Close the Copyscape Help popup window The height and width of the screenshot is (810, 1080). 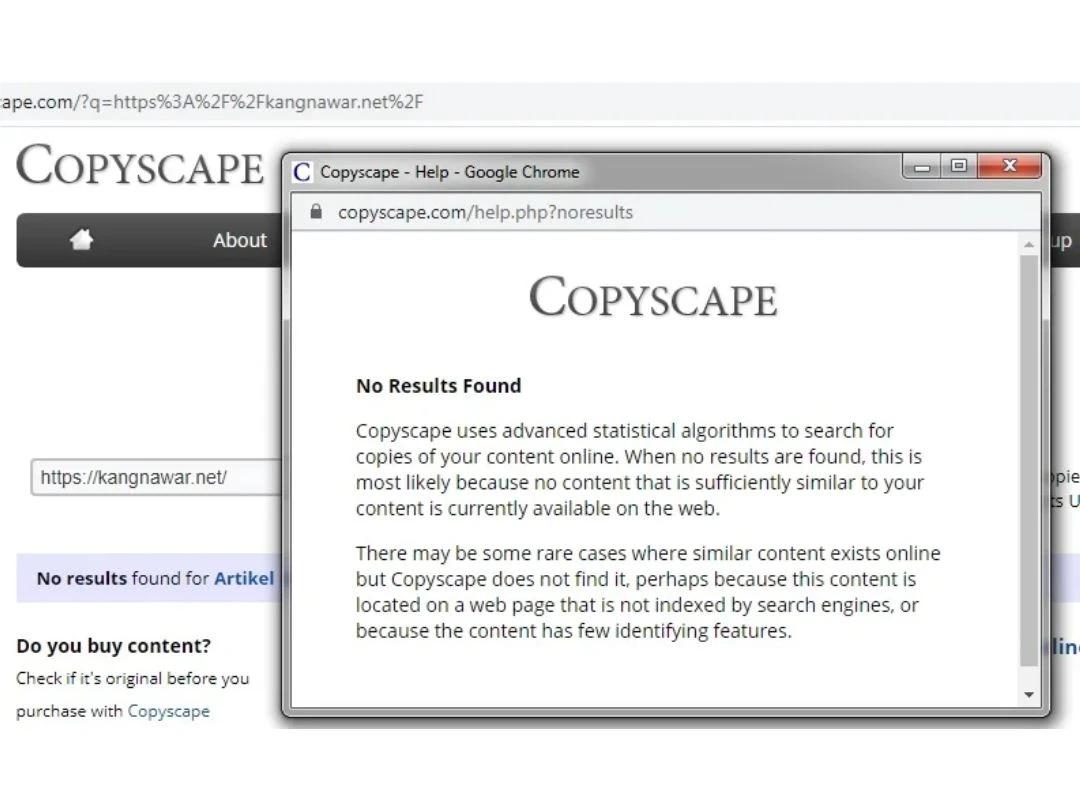(1010, 166)
